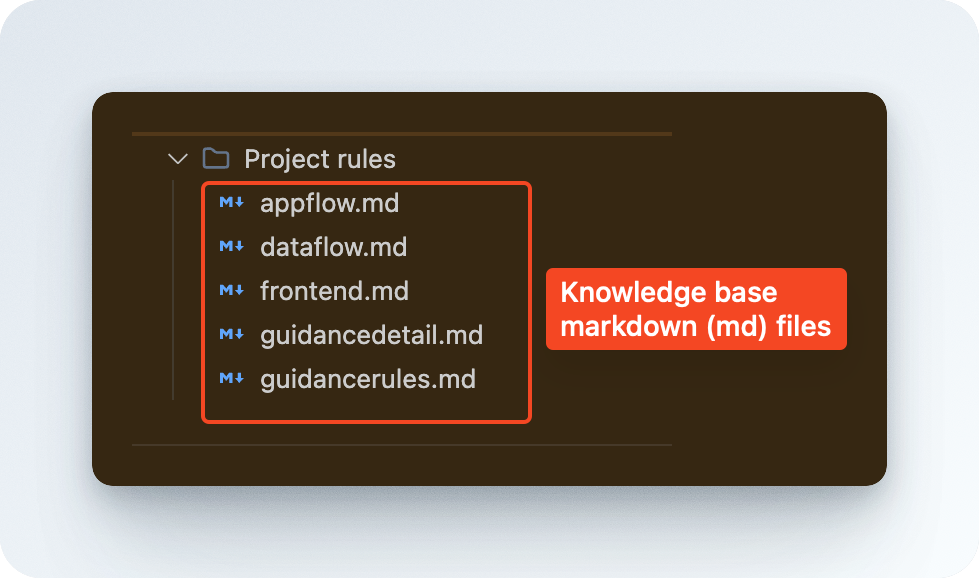Click the divider line below the file list
This screenshot has height=578, width=979.
click(x=402, y=445)
